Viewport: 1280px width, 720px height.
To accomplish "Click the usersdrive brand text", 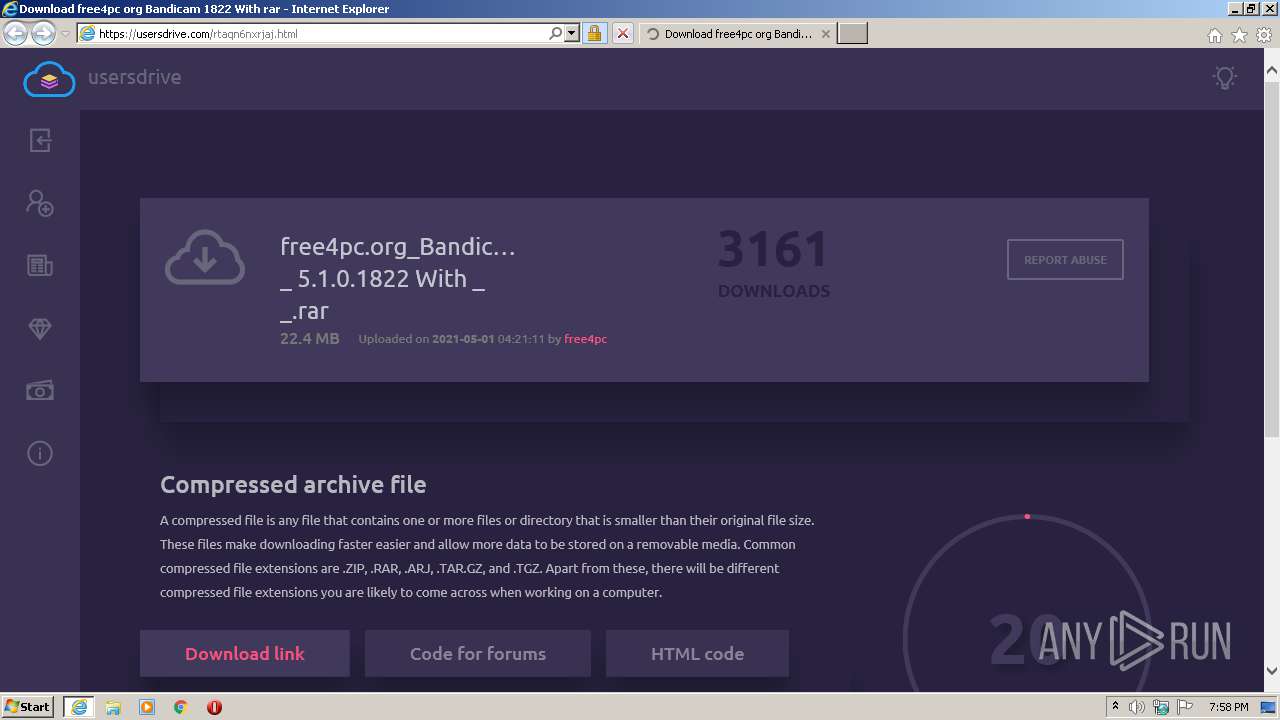I will click(134, 77).
